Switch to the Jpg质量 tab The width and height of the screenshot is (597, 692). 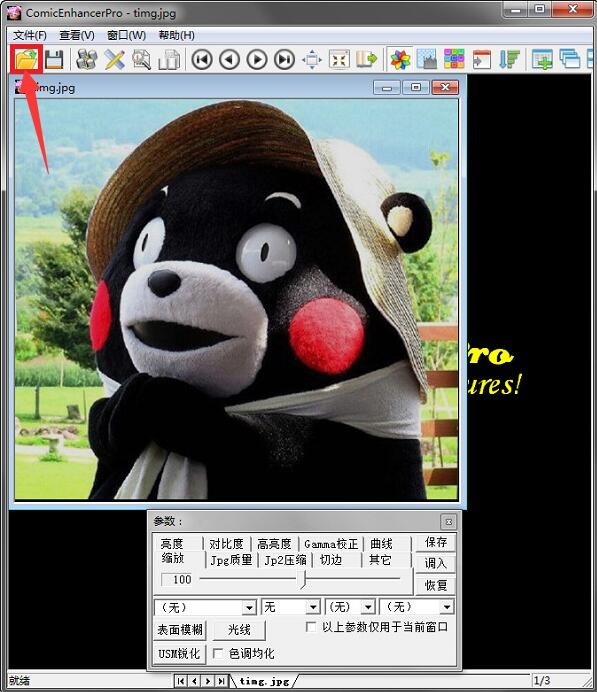[231, 560]
